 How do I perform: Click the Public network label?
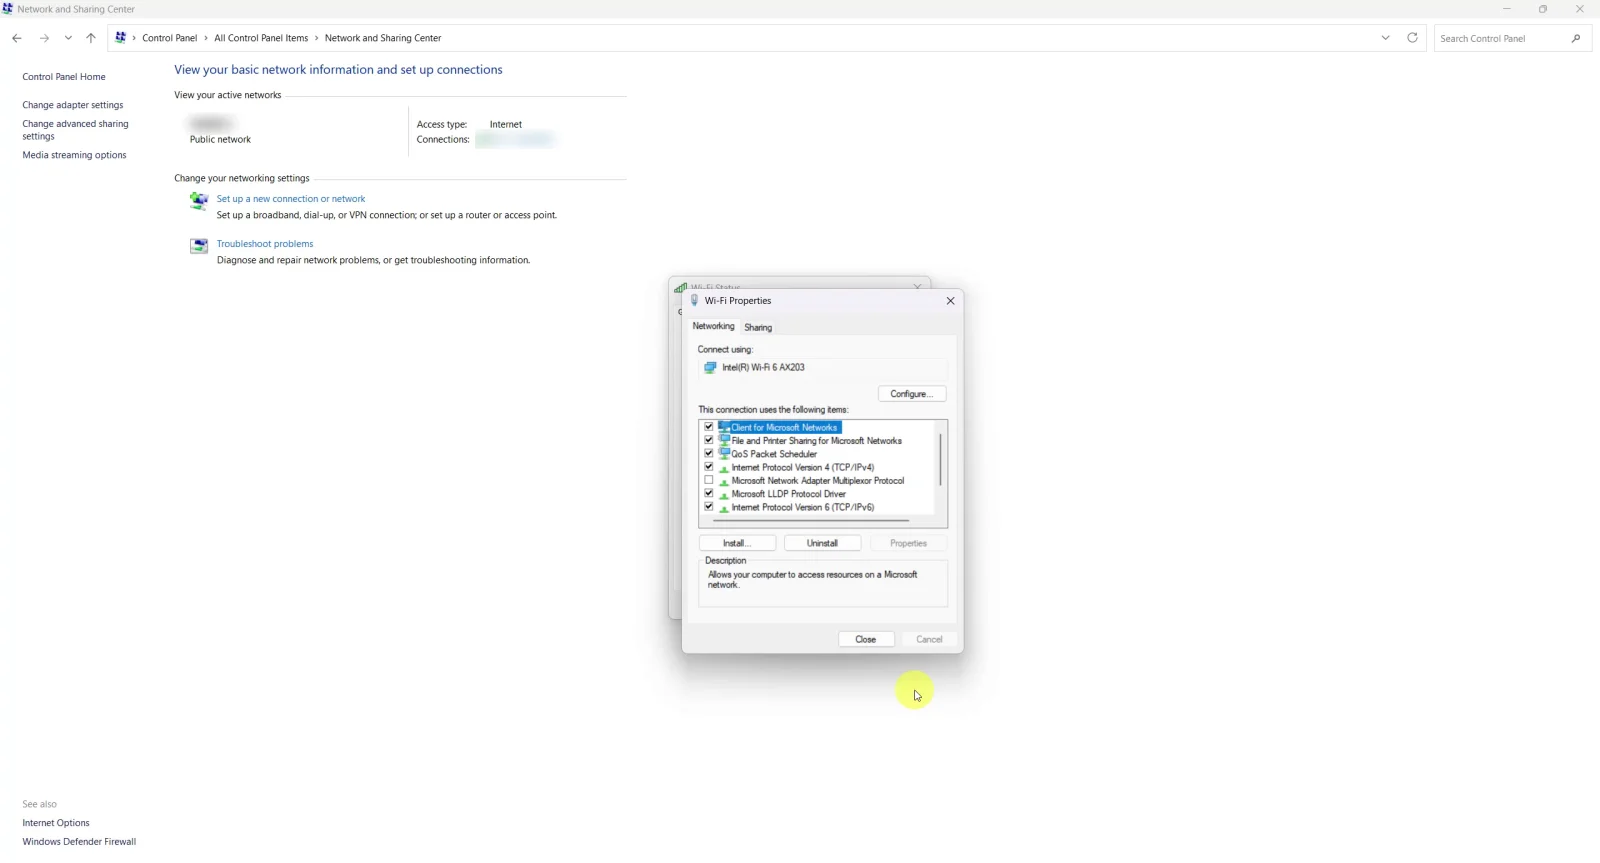[220, 140]
